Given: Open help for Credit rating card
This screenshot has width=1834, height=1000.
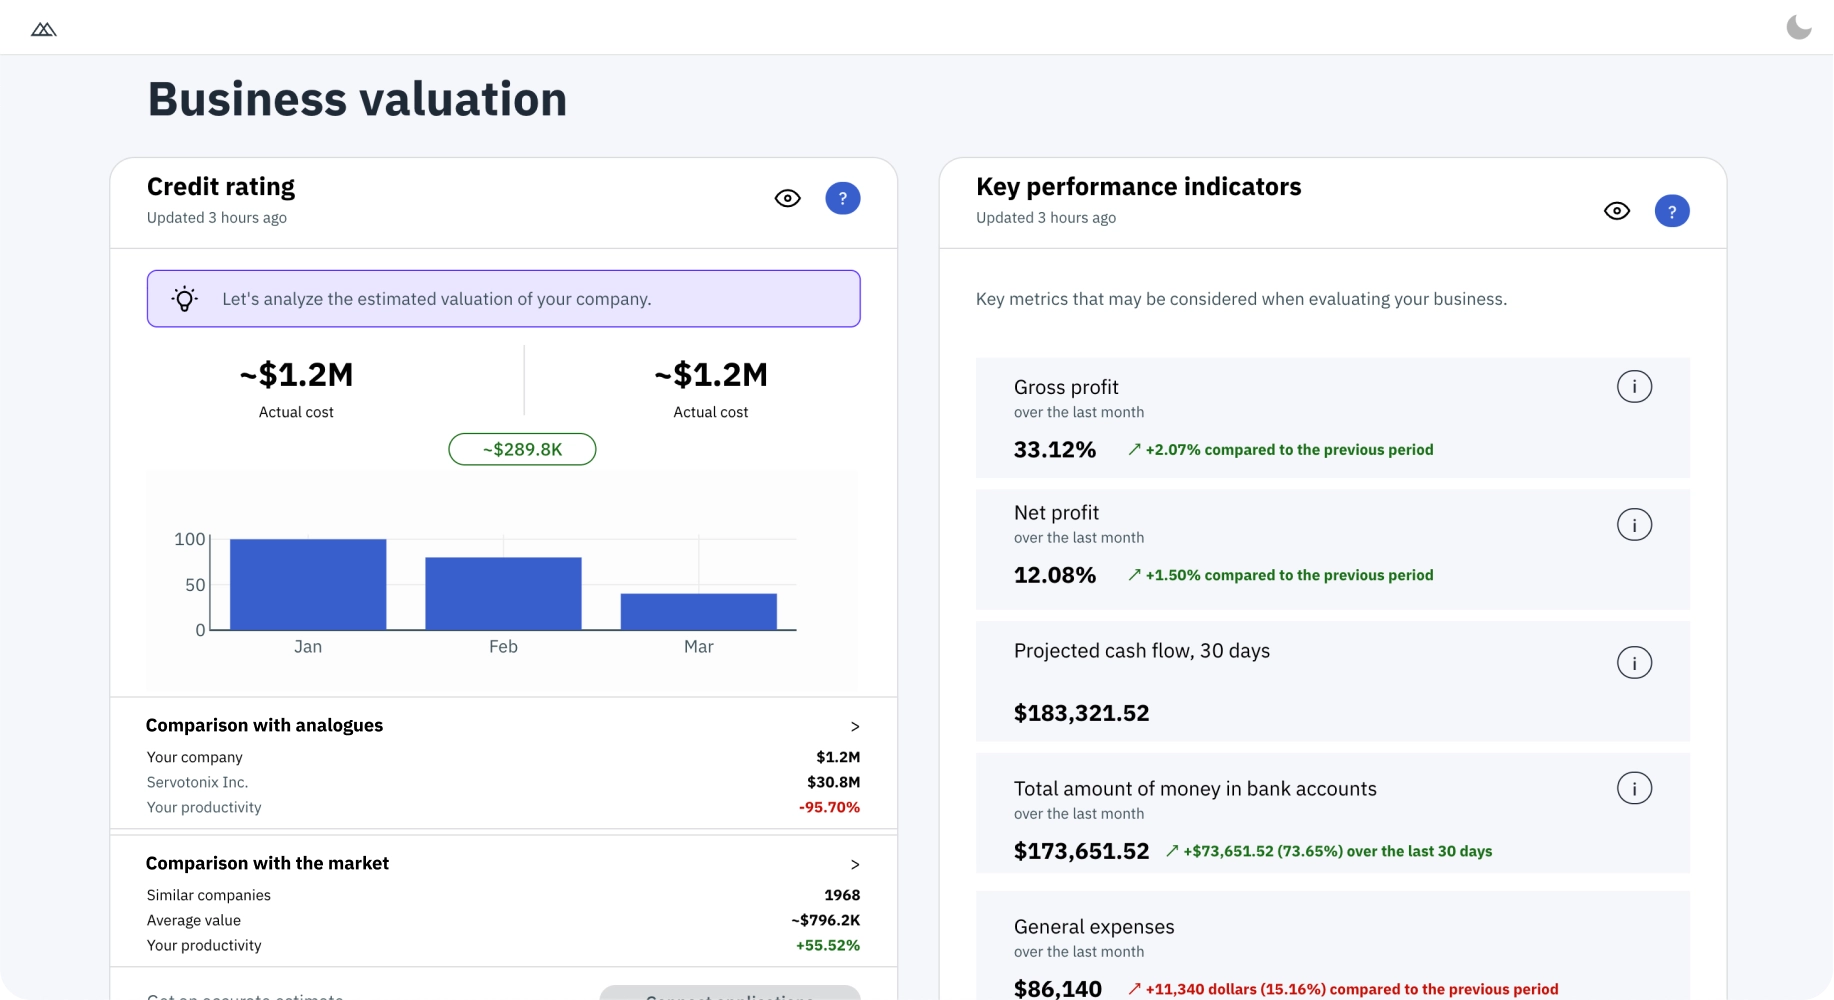Looking at the screenshot, I should [x=842, y=198].
